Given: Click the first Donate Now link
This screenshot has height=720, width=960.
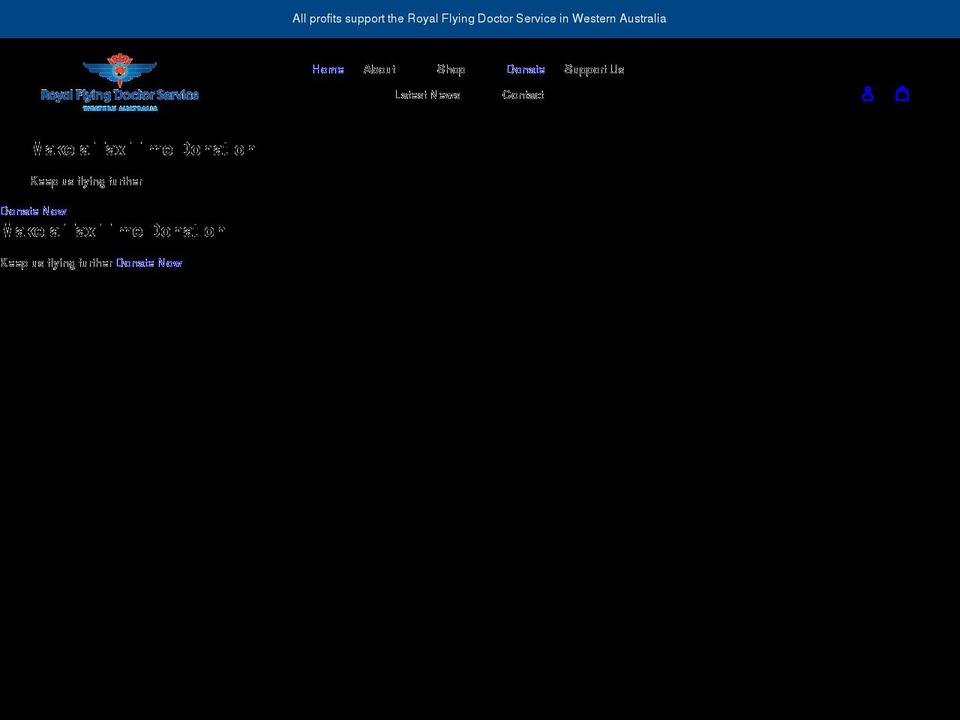Looking at the screenshot, I should [x=33, y=211].
